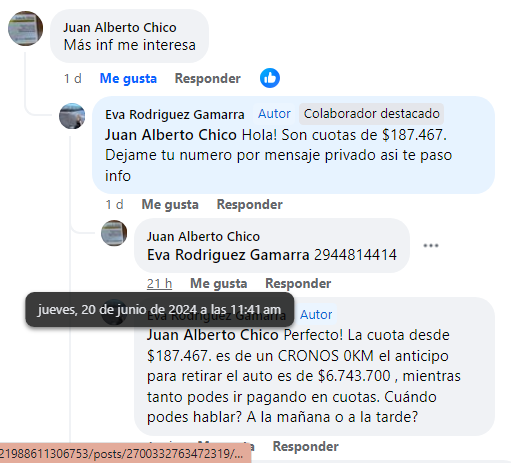Image resolution: width=511 pixels, height=463 pixels.
Task: Click the blue thumbs-up reaction icon
Action: tap(270, 78)
